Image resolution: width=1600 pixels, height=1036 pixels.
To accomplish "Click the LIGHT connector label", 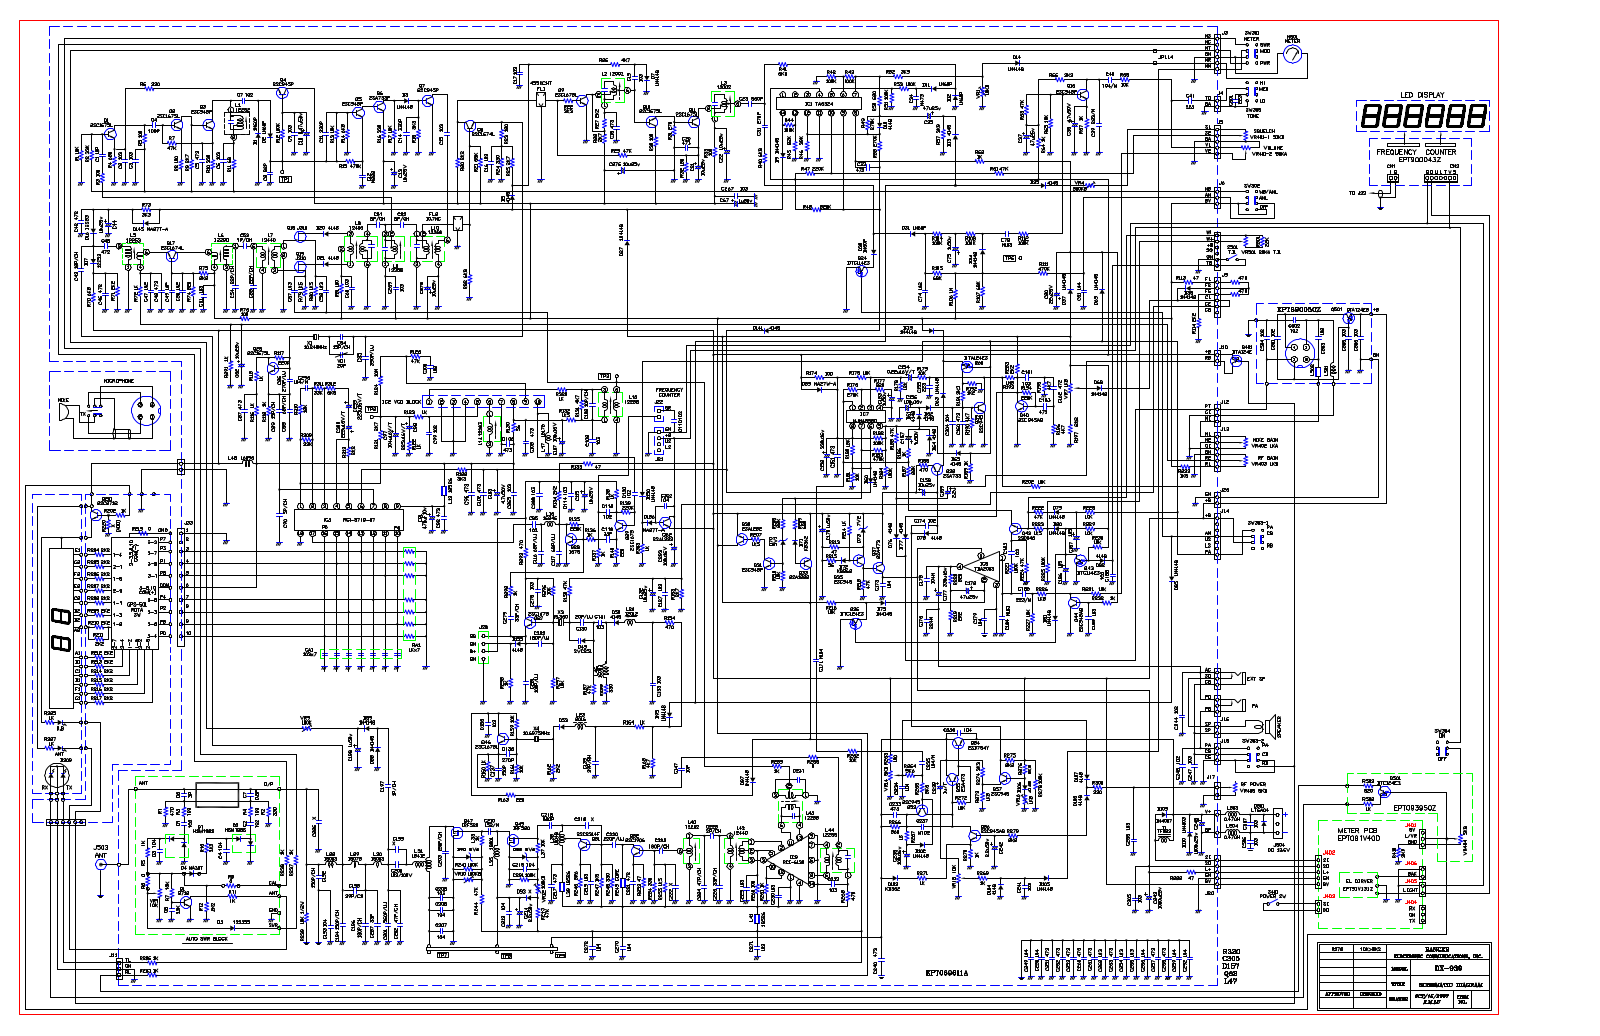I will pos(1410,890).
